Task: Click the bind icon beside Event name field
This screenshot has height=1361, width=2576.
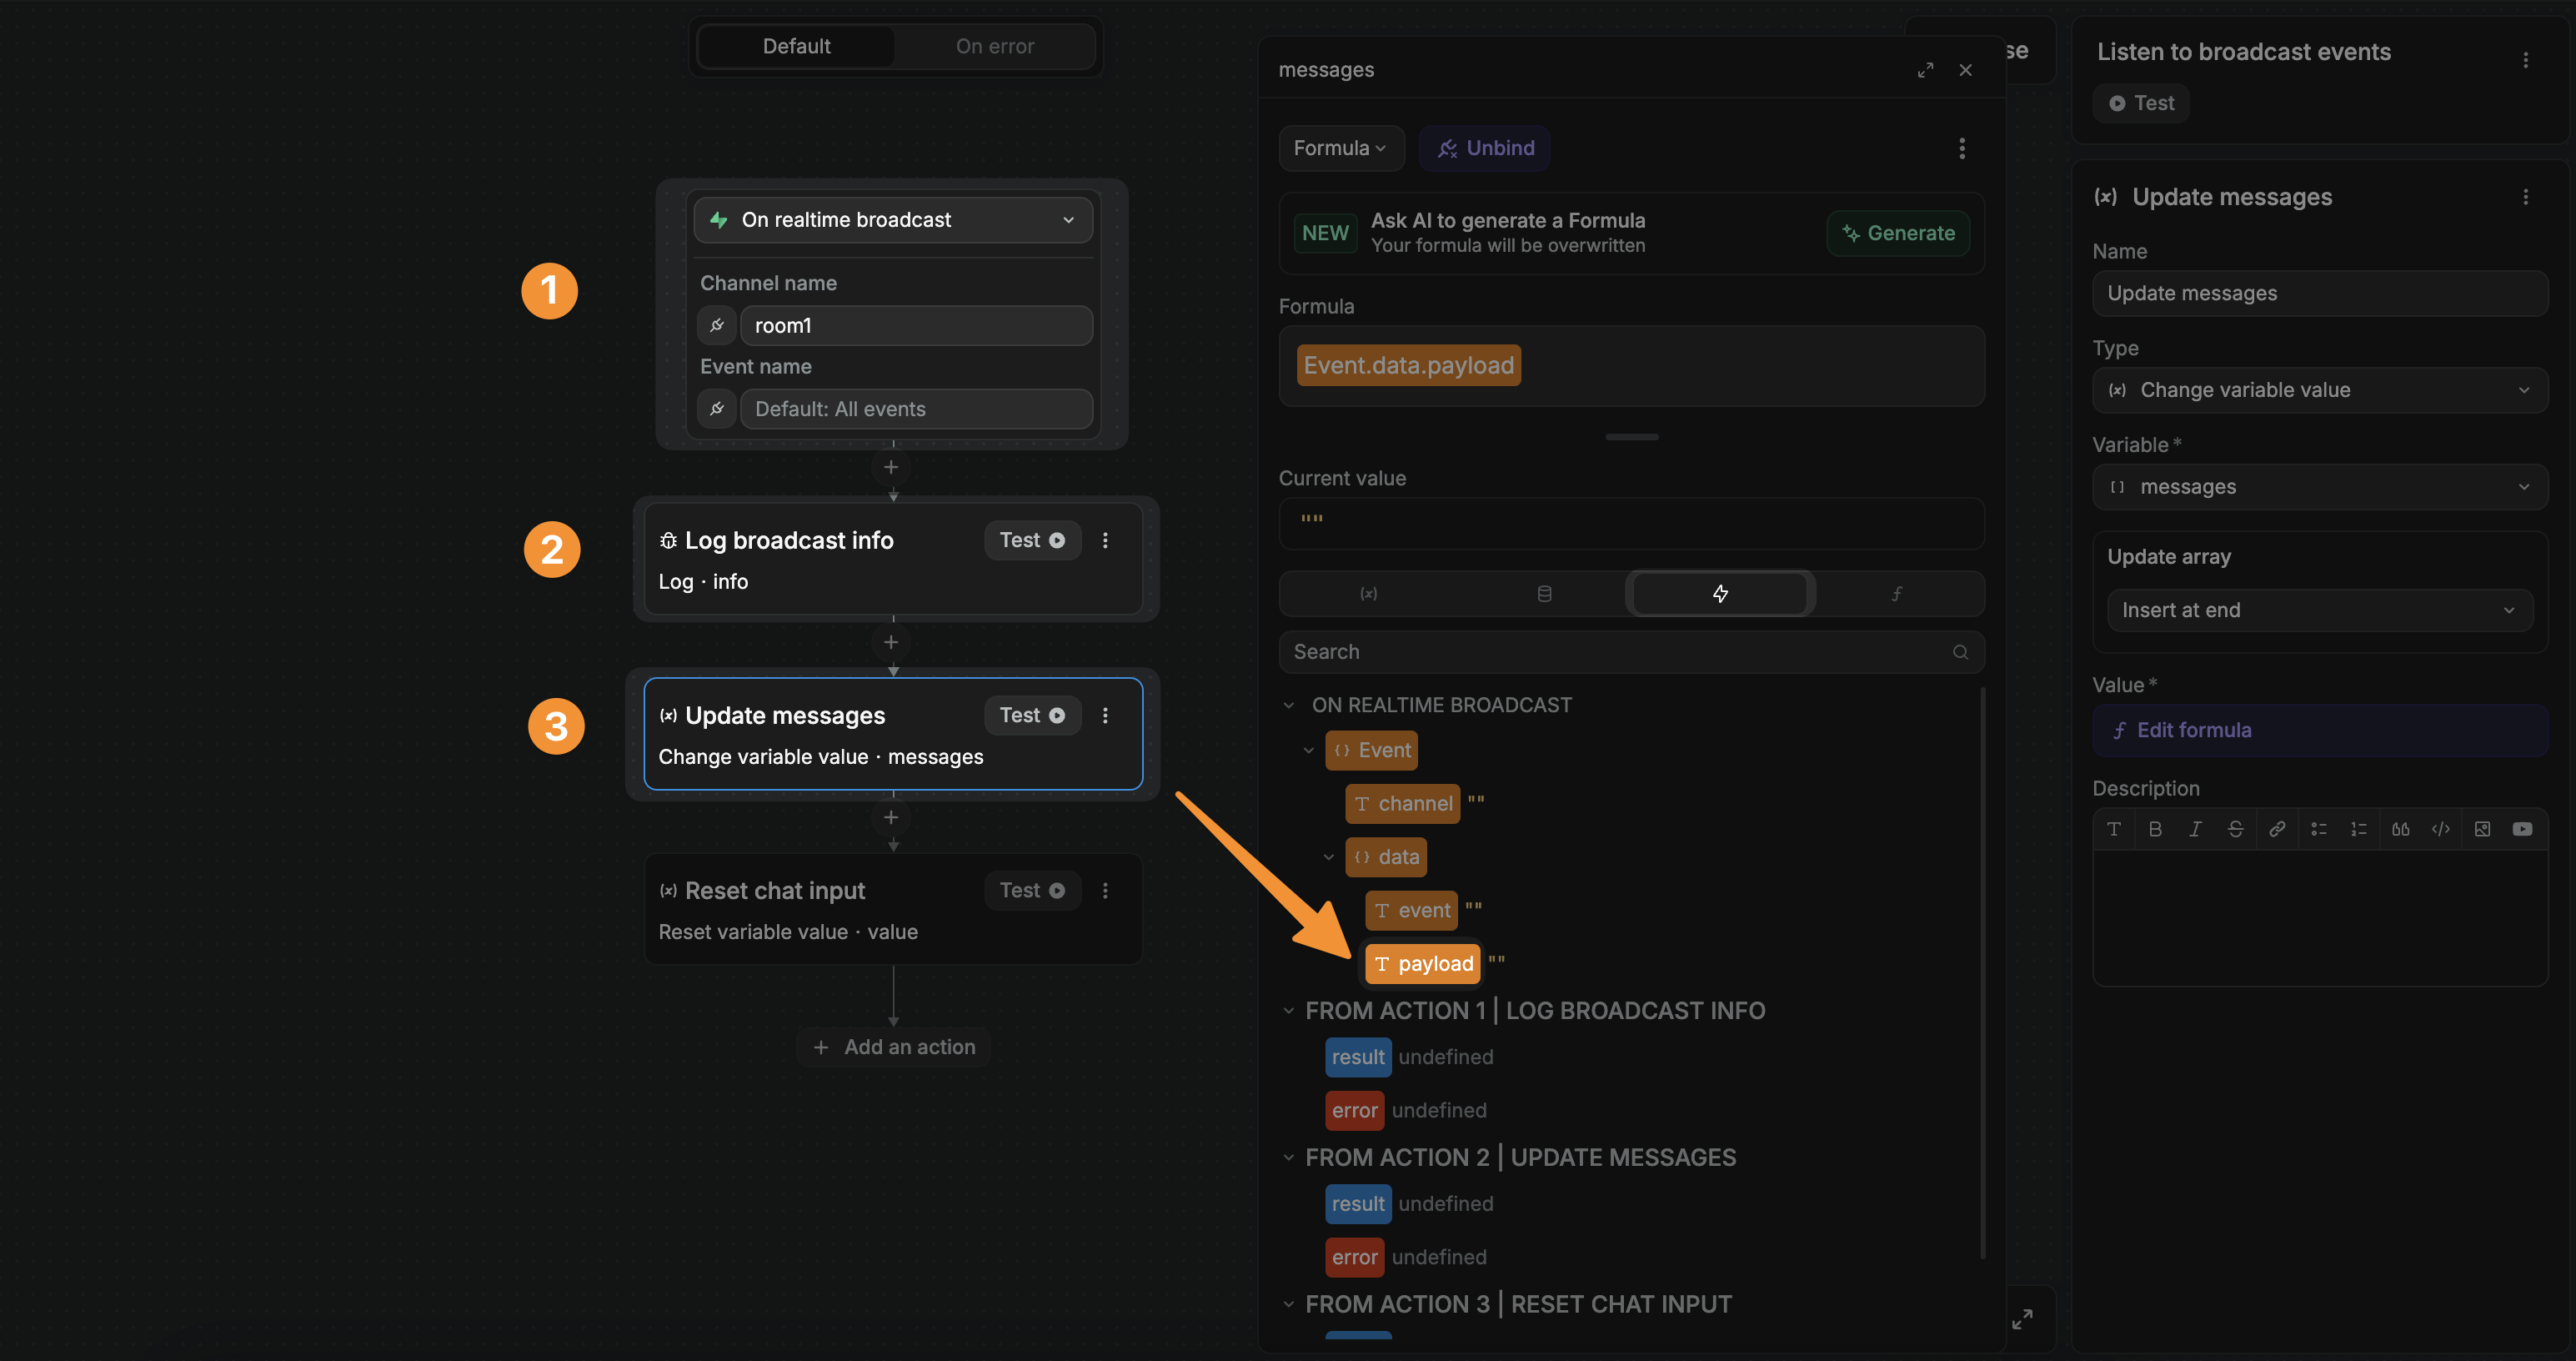Action: (716, 409)
